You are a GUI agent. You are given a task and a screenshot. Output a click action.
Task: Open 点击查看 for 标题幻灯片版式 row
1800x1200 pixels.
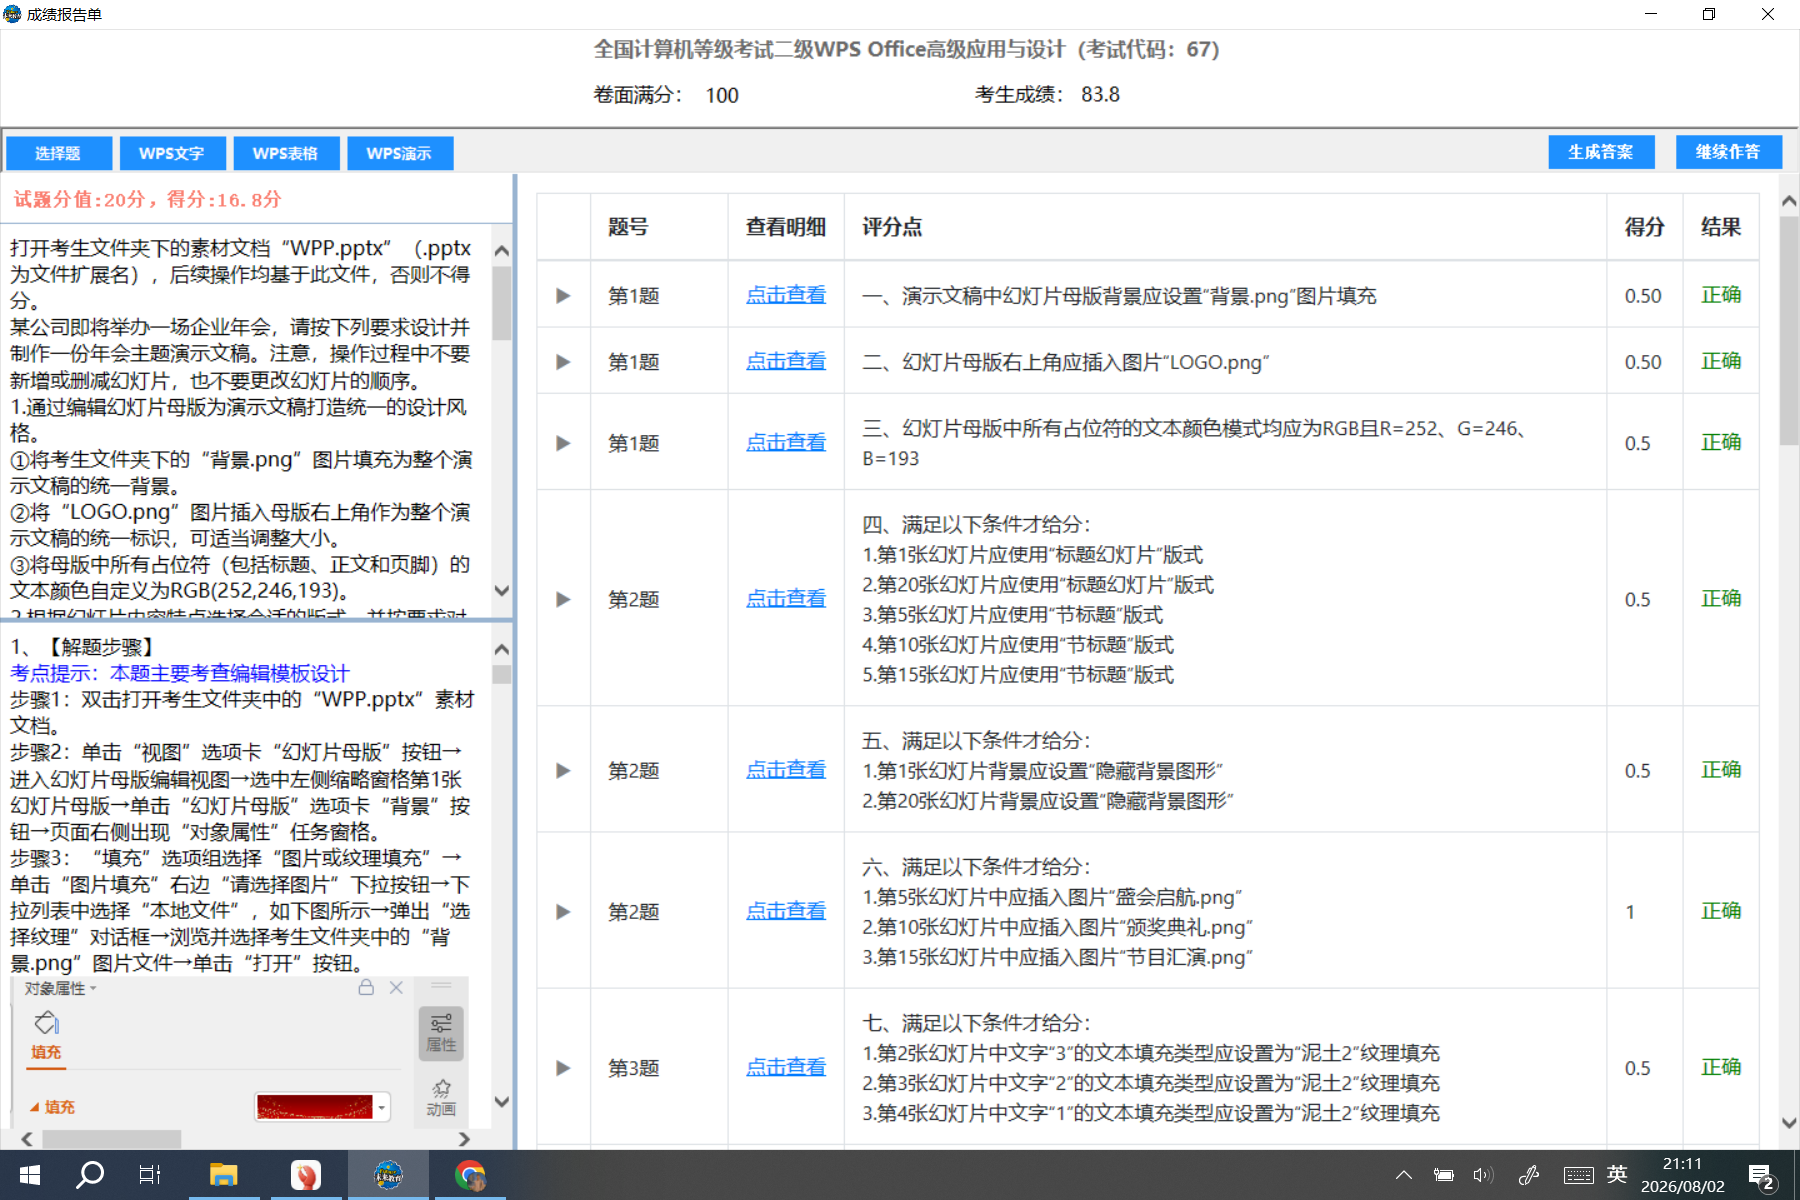786,598
